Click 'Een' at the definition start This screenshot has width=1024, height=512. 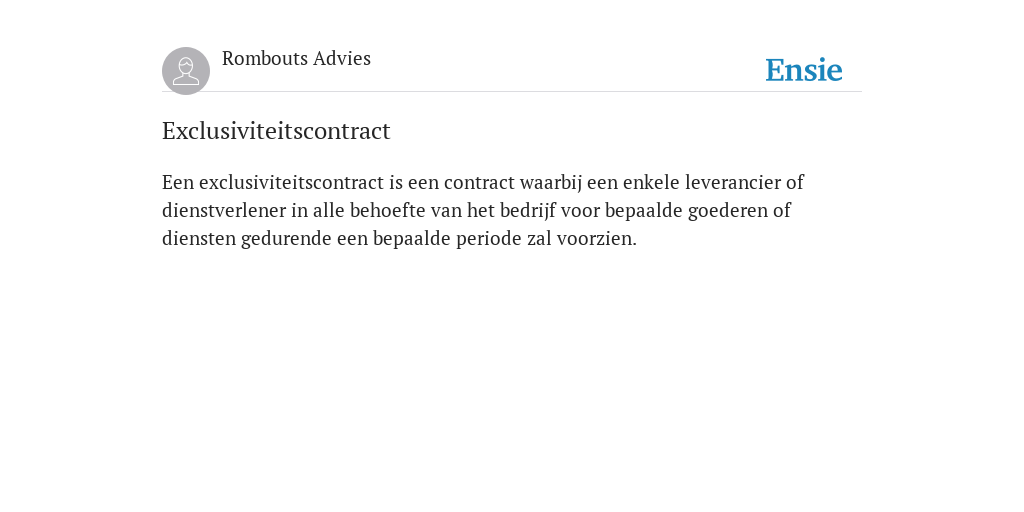[178, 182]
